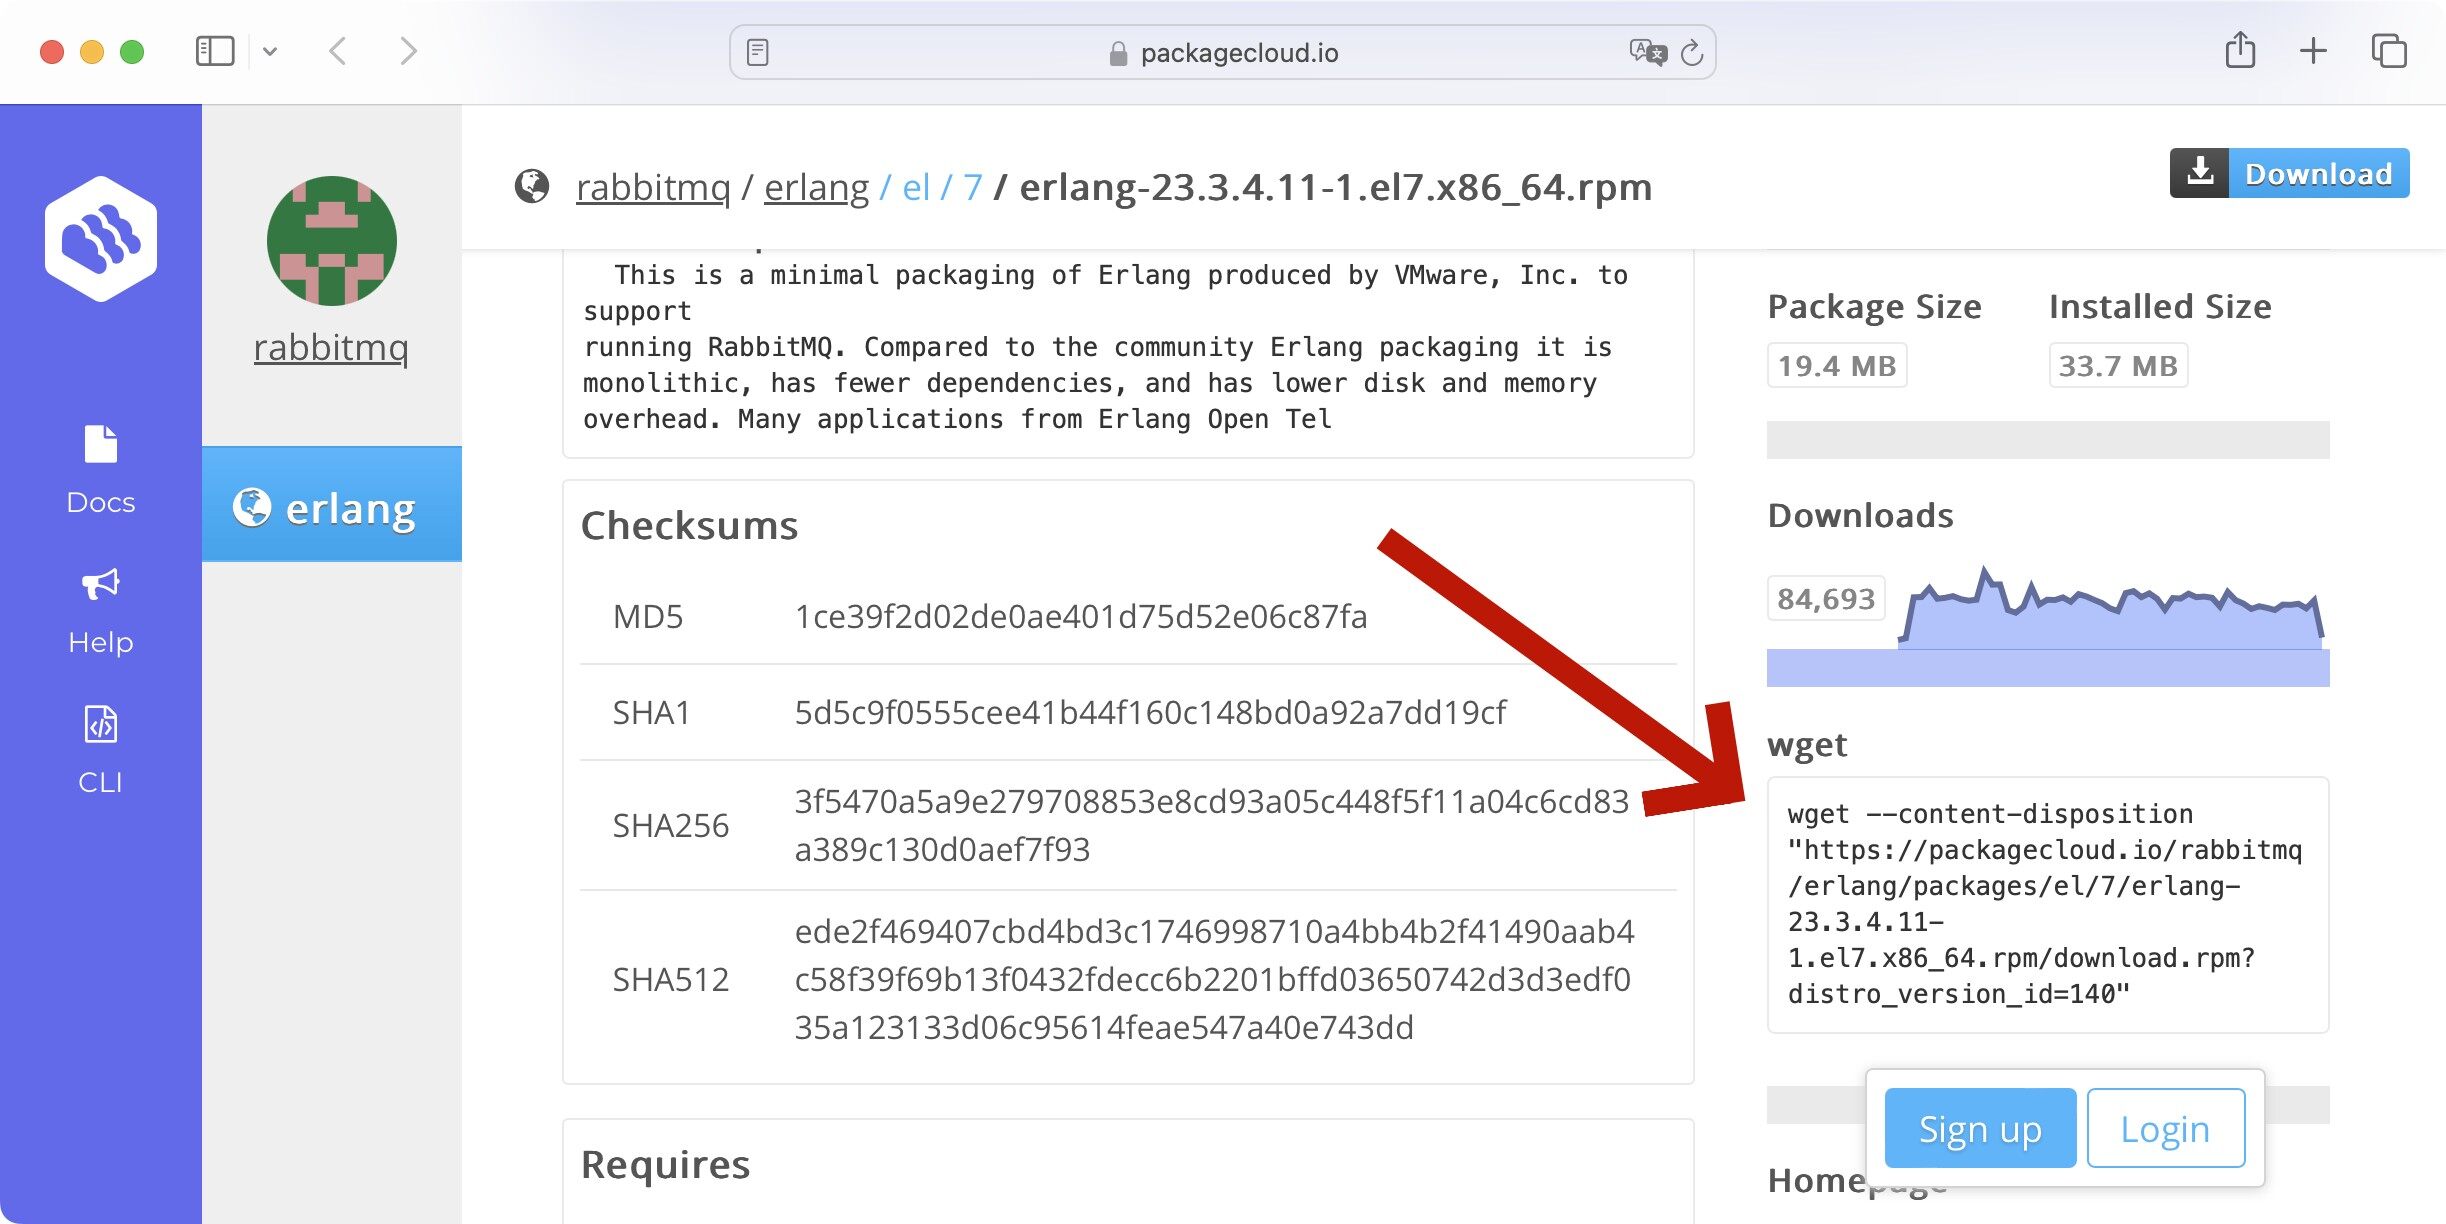Open a new tab with plus icon
This screenshot has width=2446, height=1224.
coord(2313,51)
